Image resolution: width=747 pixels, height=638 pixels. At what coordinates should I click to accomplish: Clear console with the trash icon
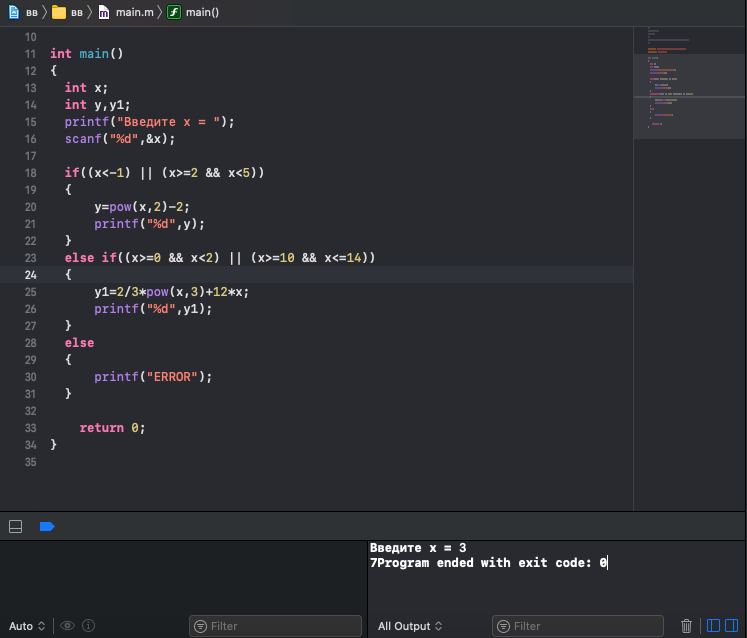pyautogui.click(x=686, y=626)
